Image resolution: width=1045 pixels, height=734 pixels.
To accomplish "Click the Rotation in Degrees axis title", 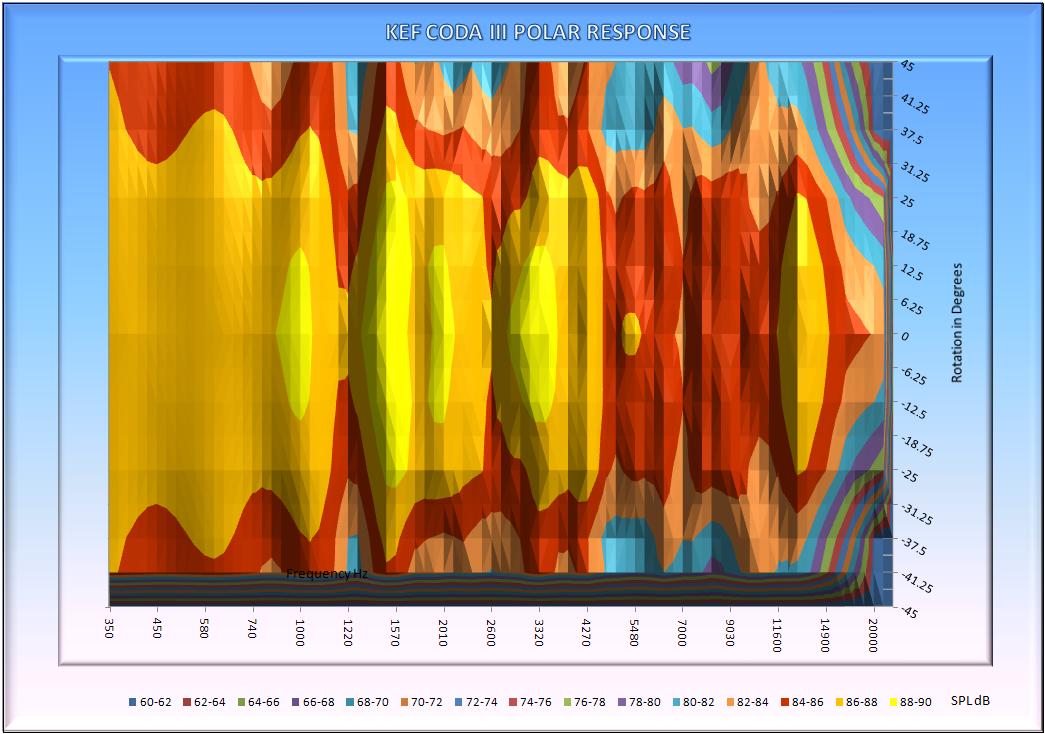I will coord(957,323).
